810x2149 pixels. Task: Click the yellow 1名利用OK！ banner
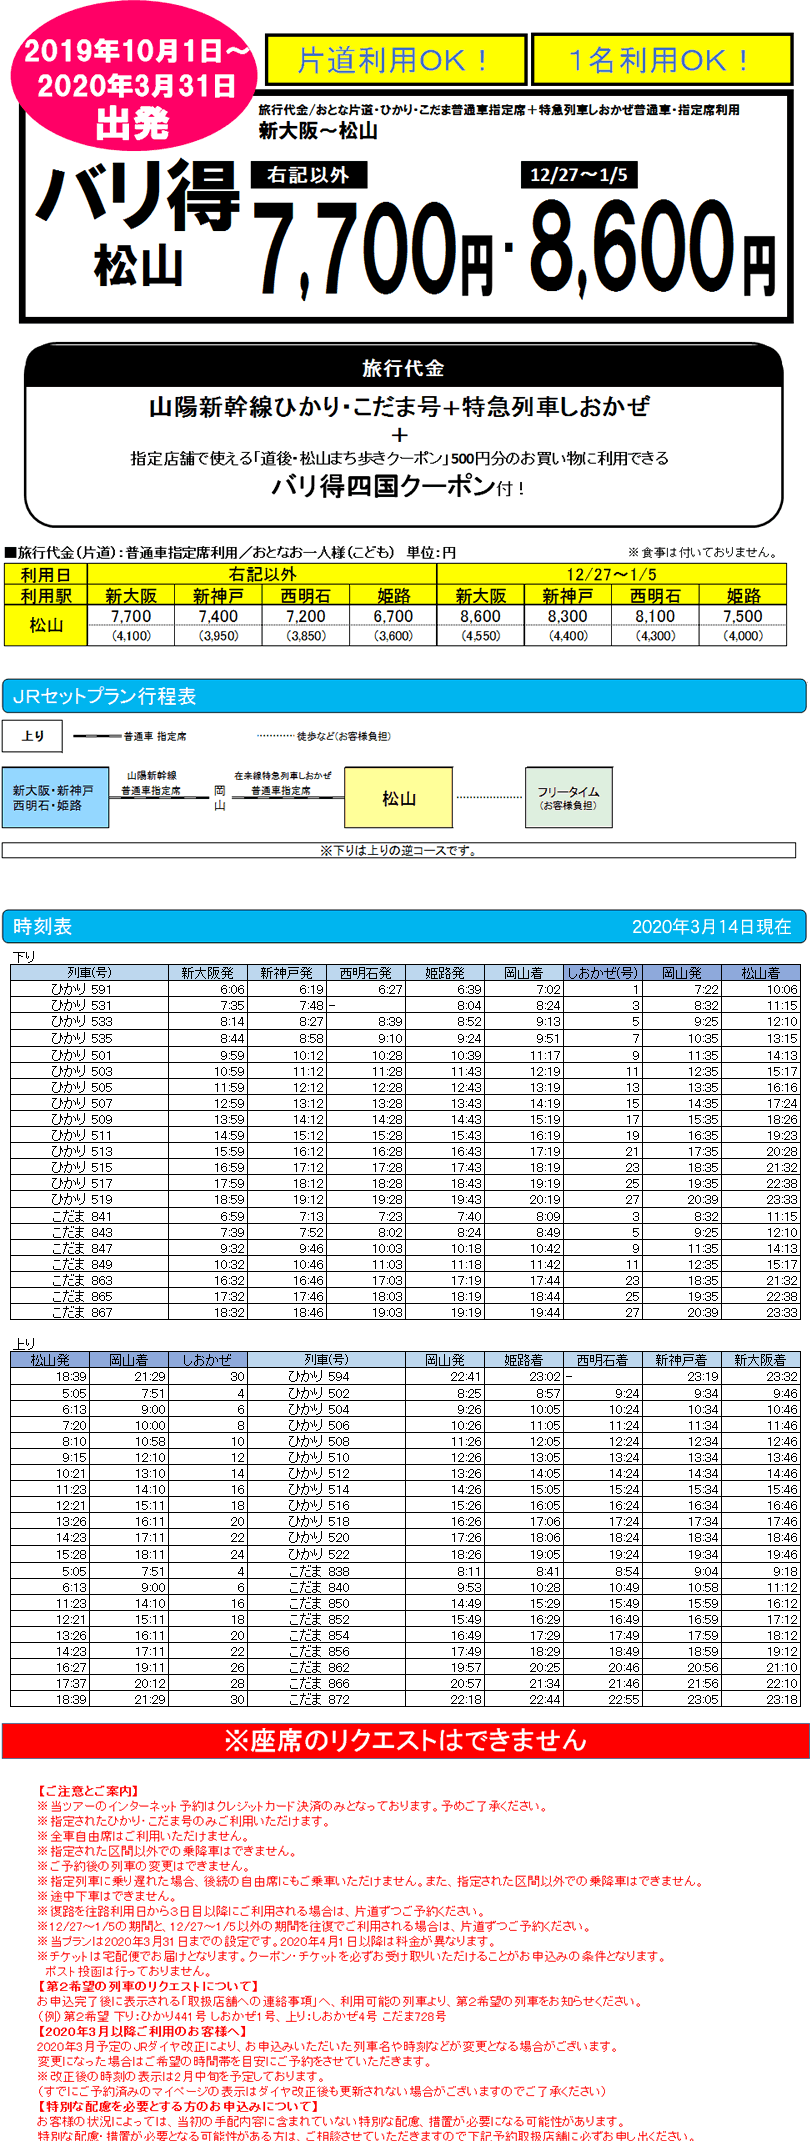[660, 61]
